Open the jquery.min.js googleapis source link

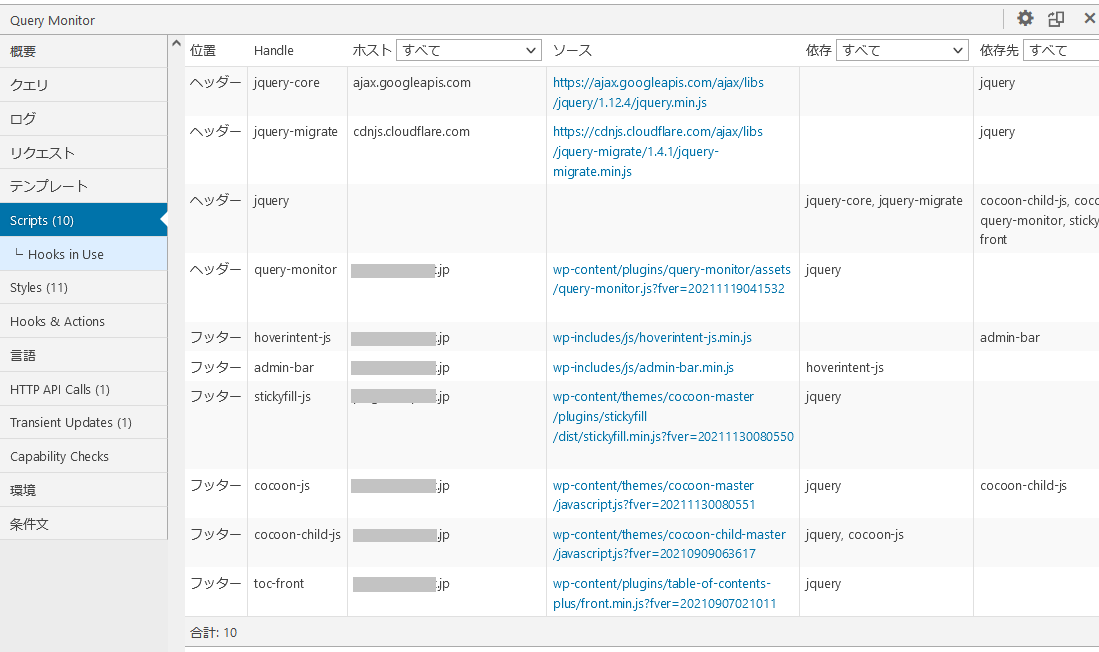657,92
